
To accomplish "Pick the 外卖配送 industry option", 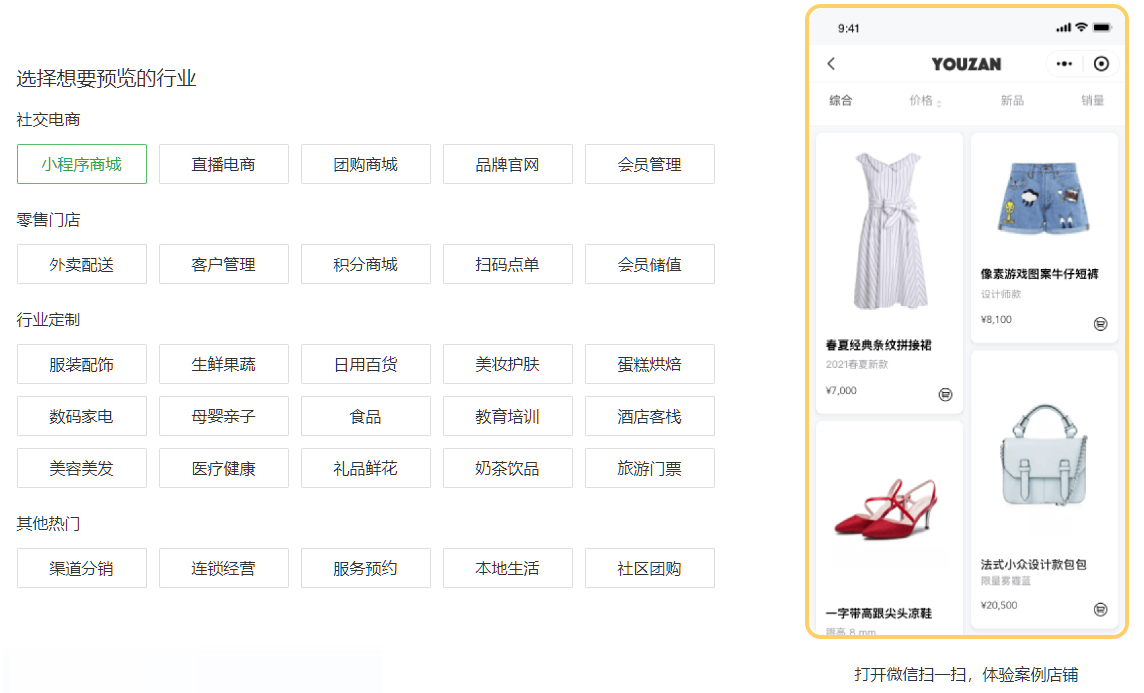I will [x=82, y=264].
